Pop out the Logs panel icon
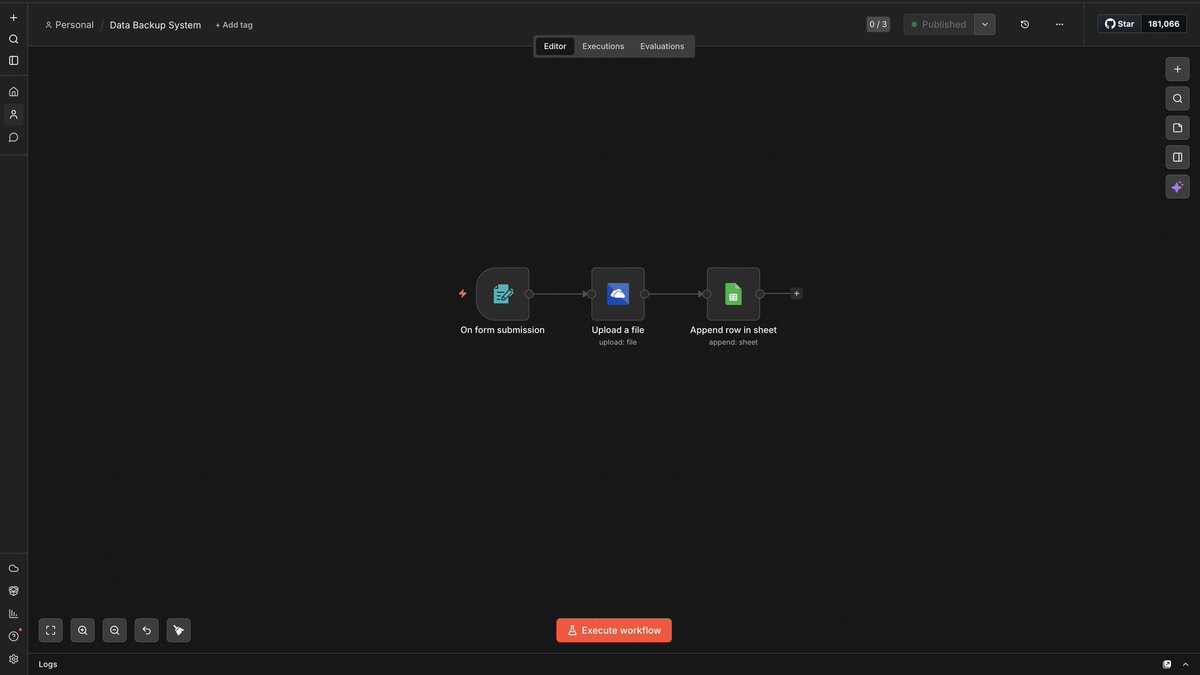 coord(1167,664)
